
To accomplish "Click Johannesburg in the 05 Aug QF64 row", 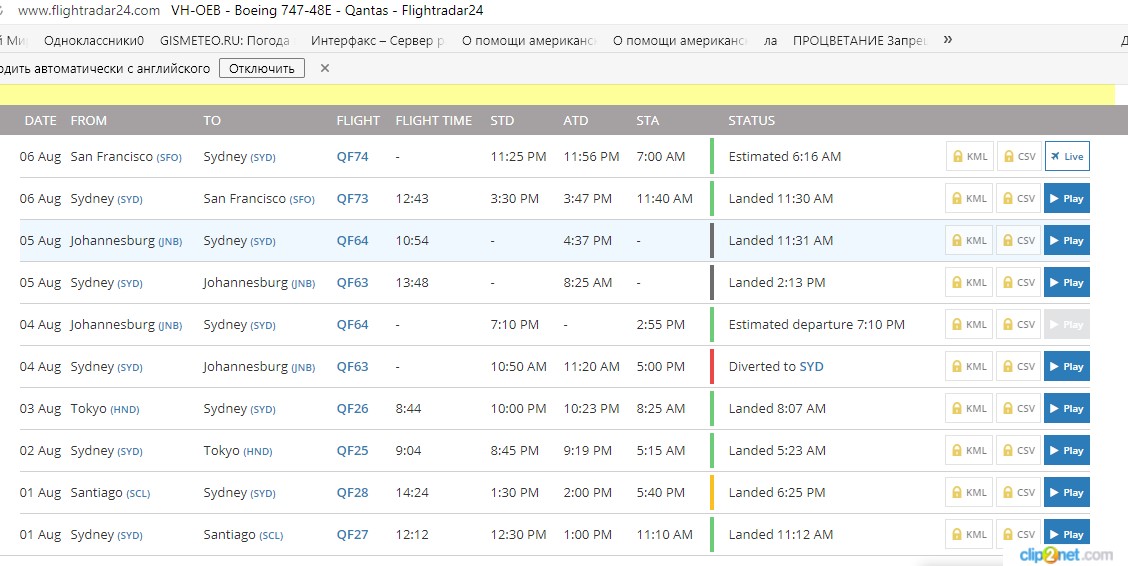I will [113, 241].
